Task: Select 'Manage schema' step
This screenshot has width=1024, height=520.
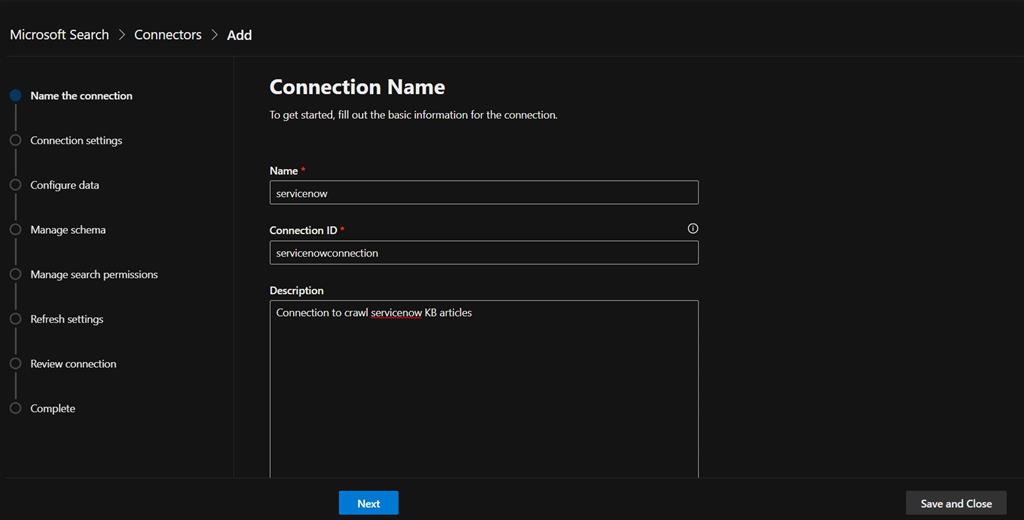Action: click(x=68, y=230)
